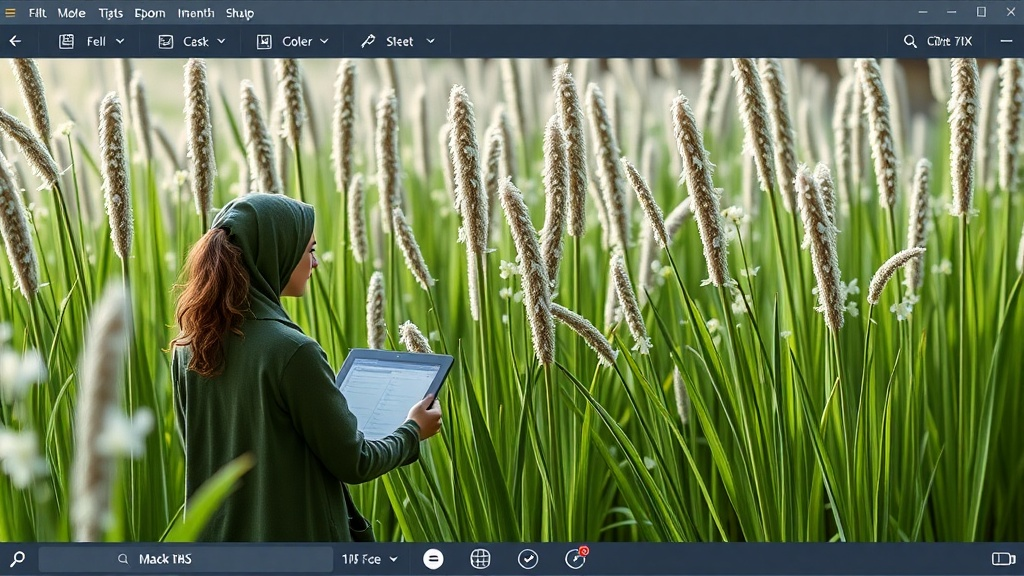Click the dash button right of Clint 7IX
1024x576 pixels.
pyautogui.click(x=1005, y=41)
